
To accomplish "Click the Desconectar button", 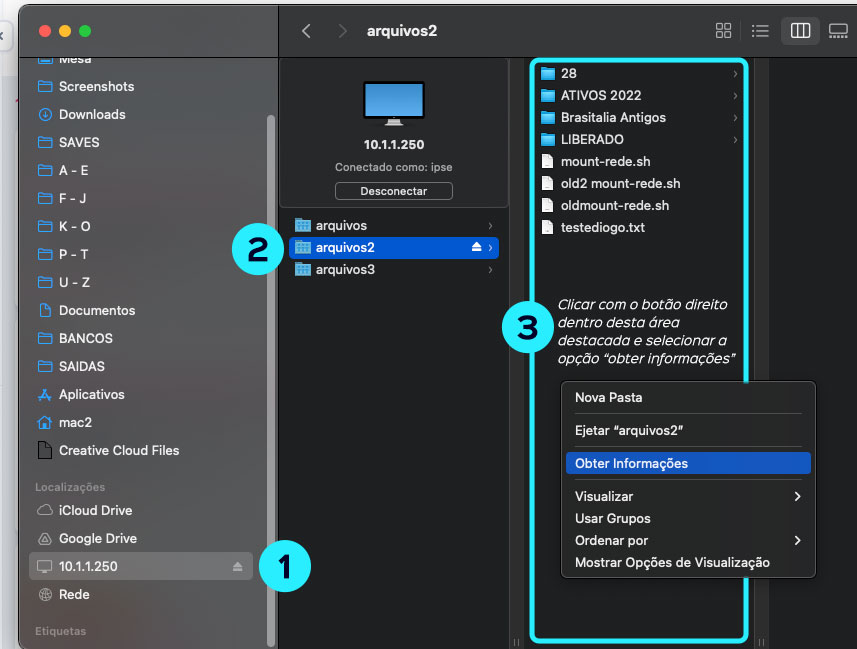I will coord(393,191).
